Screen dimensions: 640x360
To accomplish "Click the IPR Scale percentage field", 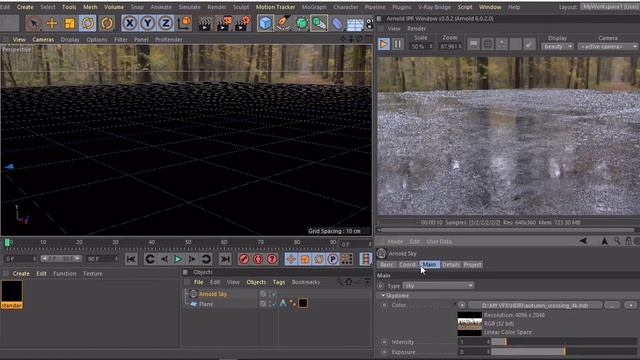I will coord(421,47).
